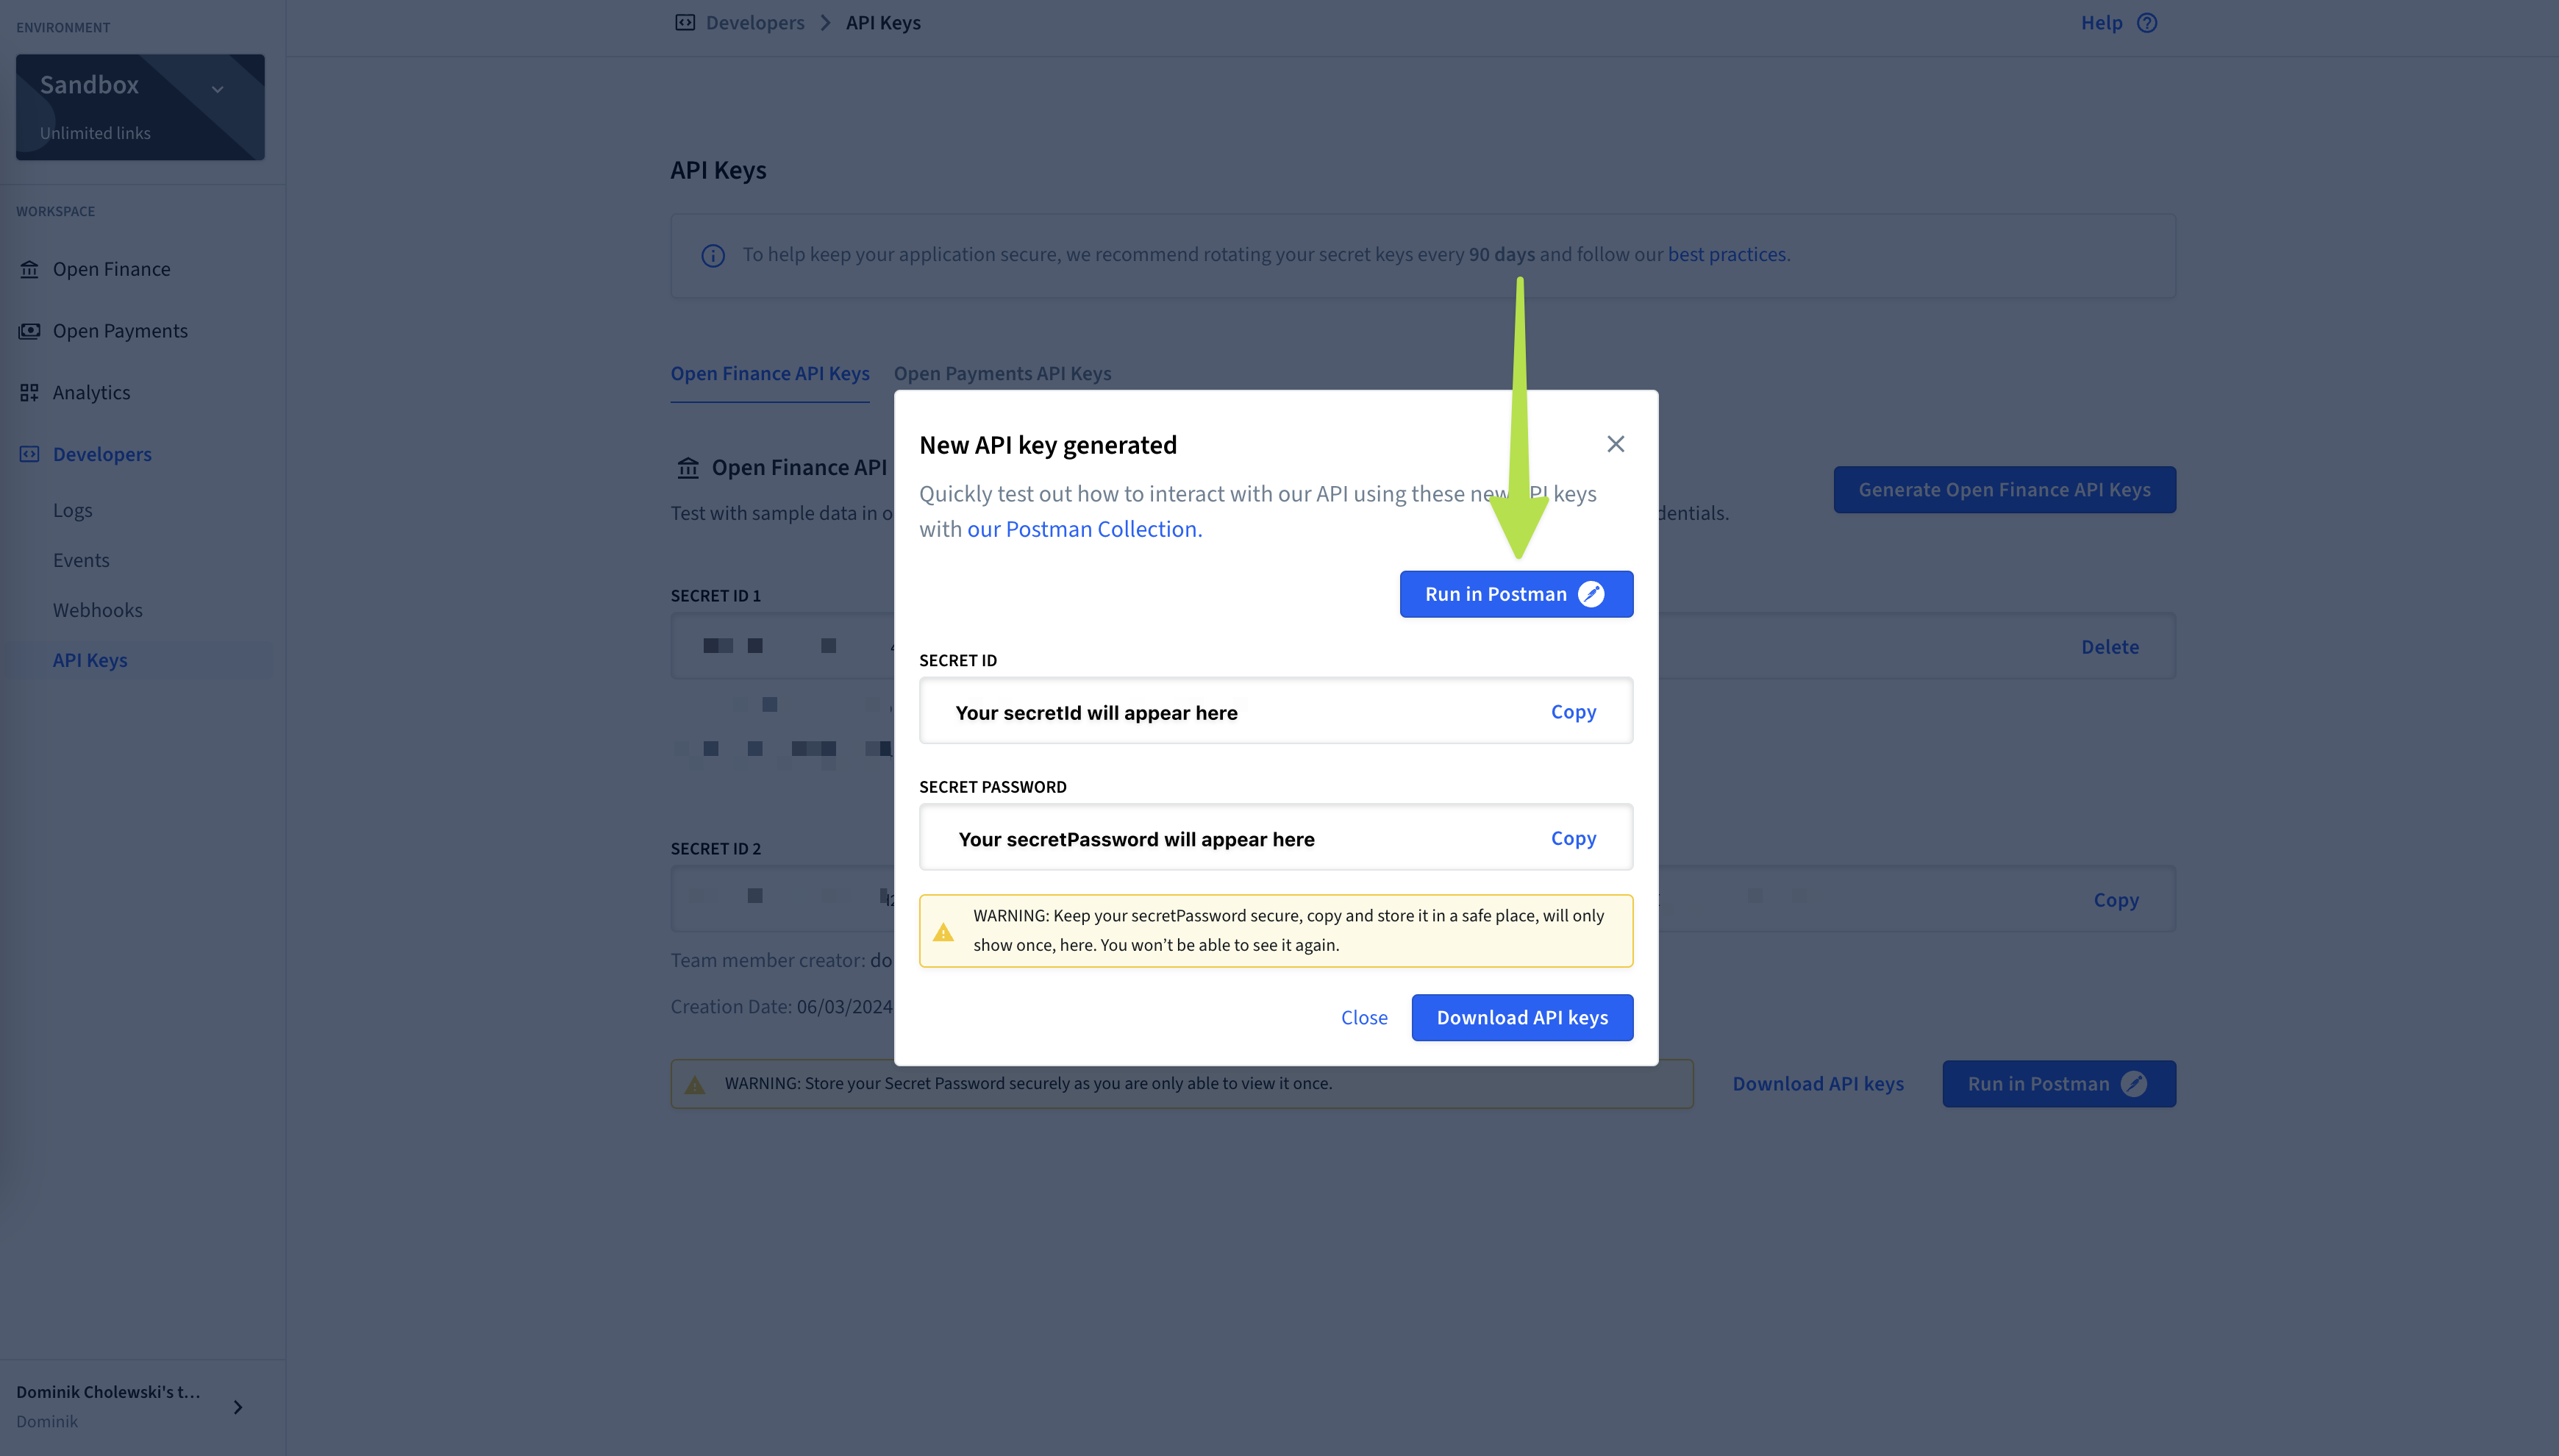Image resolution: width=2559 pixels, height=1456 pixels.
Task: Click the Analytics grid icon
Action: (x=29, y=393)
